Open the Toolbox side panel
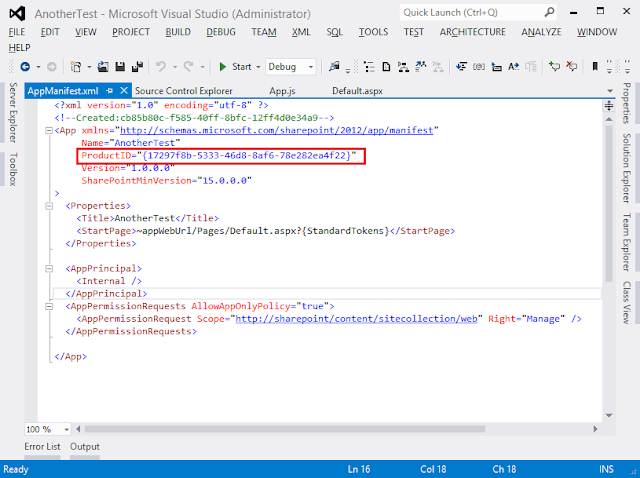 (13, 169)
